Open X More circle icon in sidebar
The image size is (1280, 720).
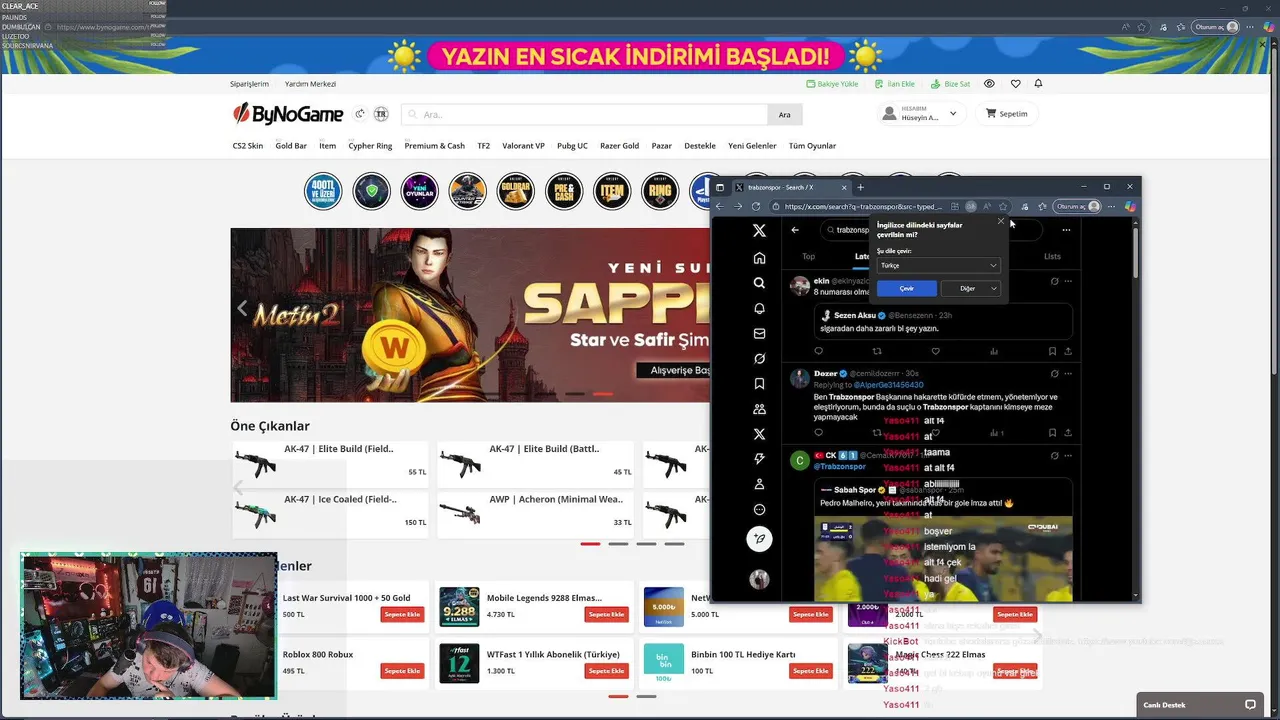pos(759,510)
